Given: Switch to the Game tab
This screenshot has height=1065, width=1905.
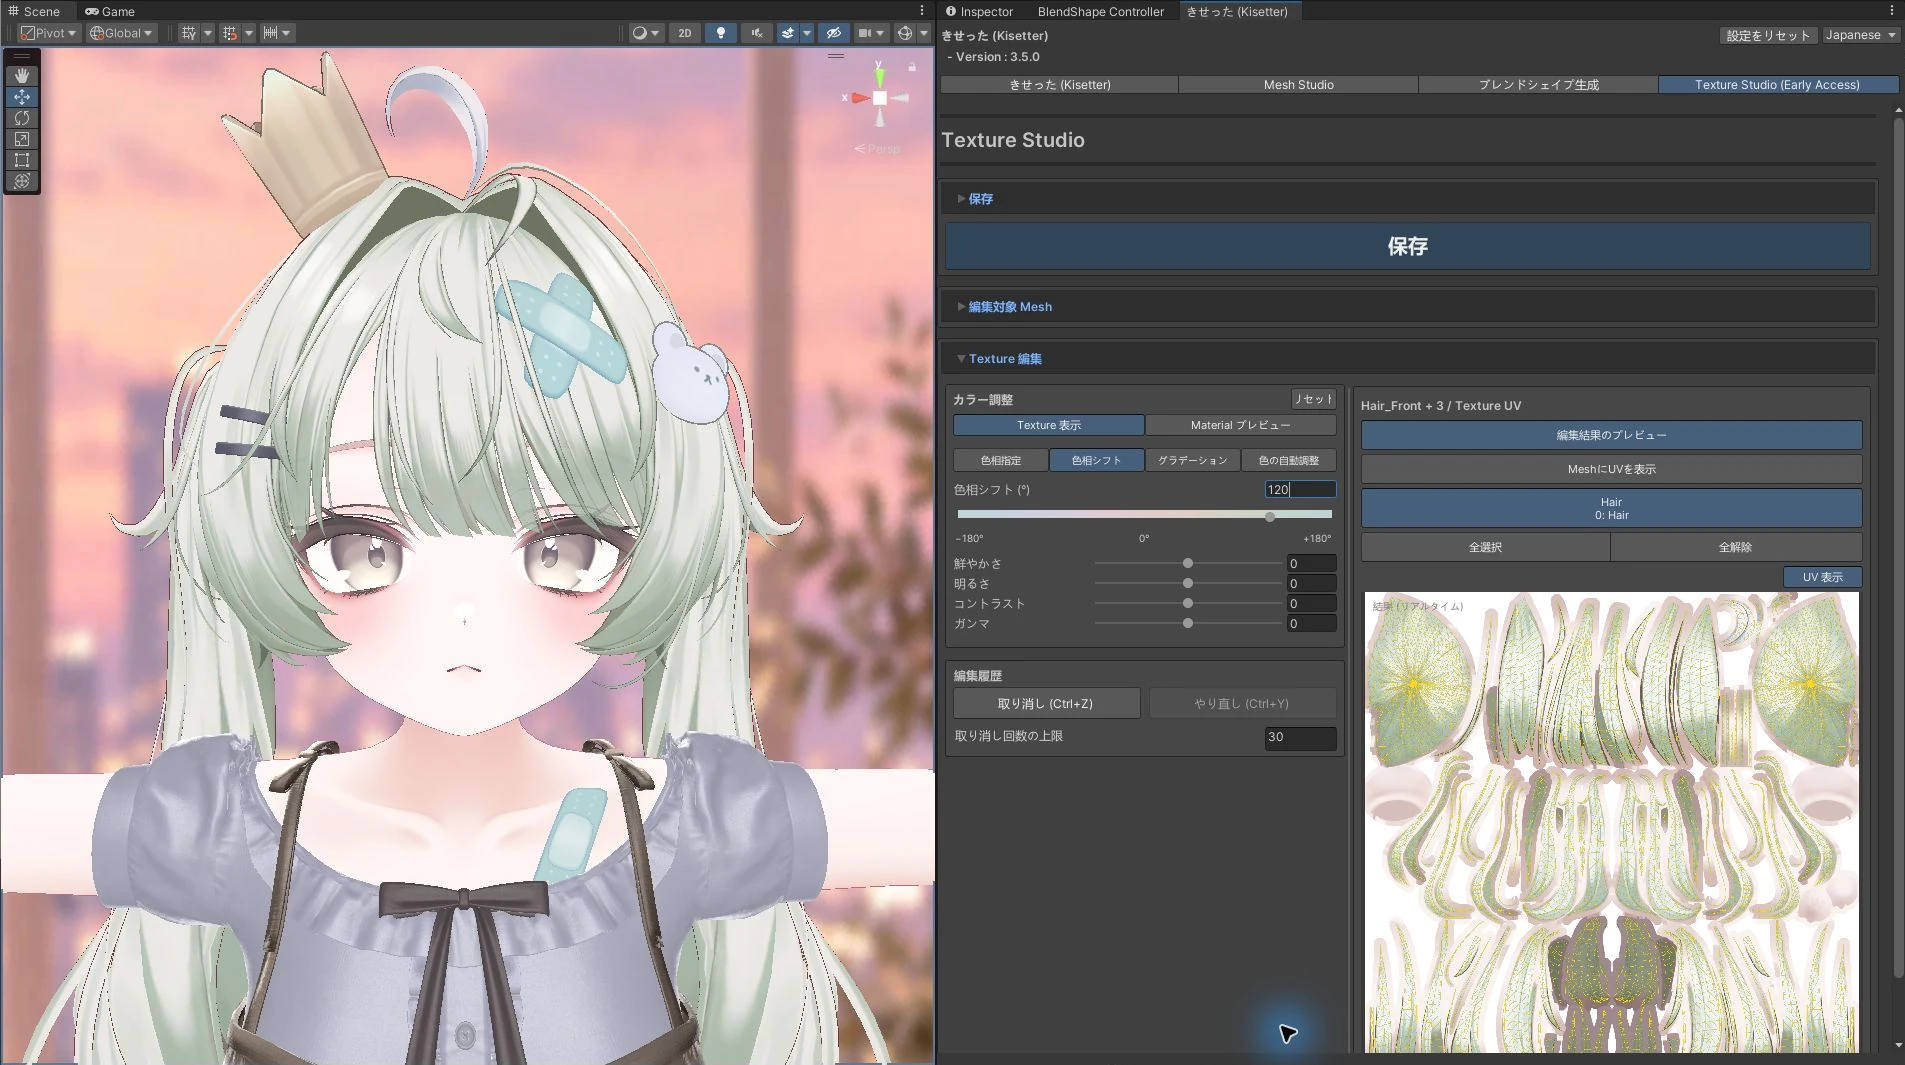Looking at the screenshot, I should [x=110, y=11].
